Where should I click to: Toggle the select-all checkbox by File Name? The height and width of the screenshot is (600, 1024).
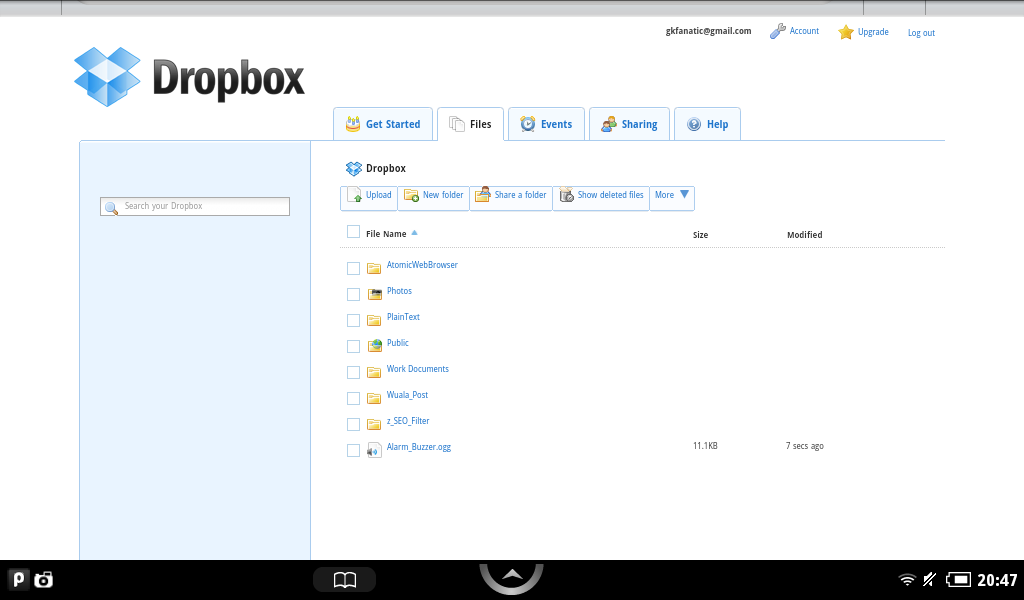[x=353, y=232]
